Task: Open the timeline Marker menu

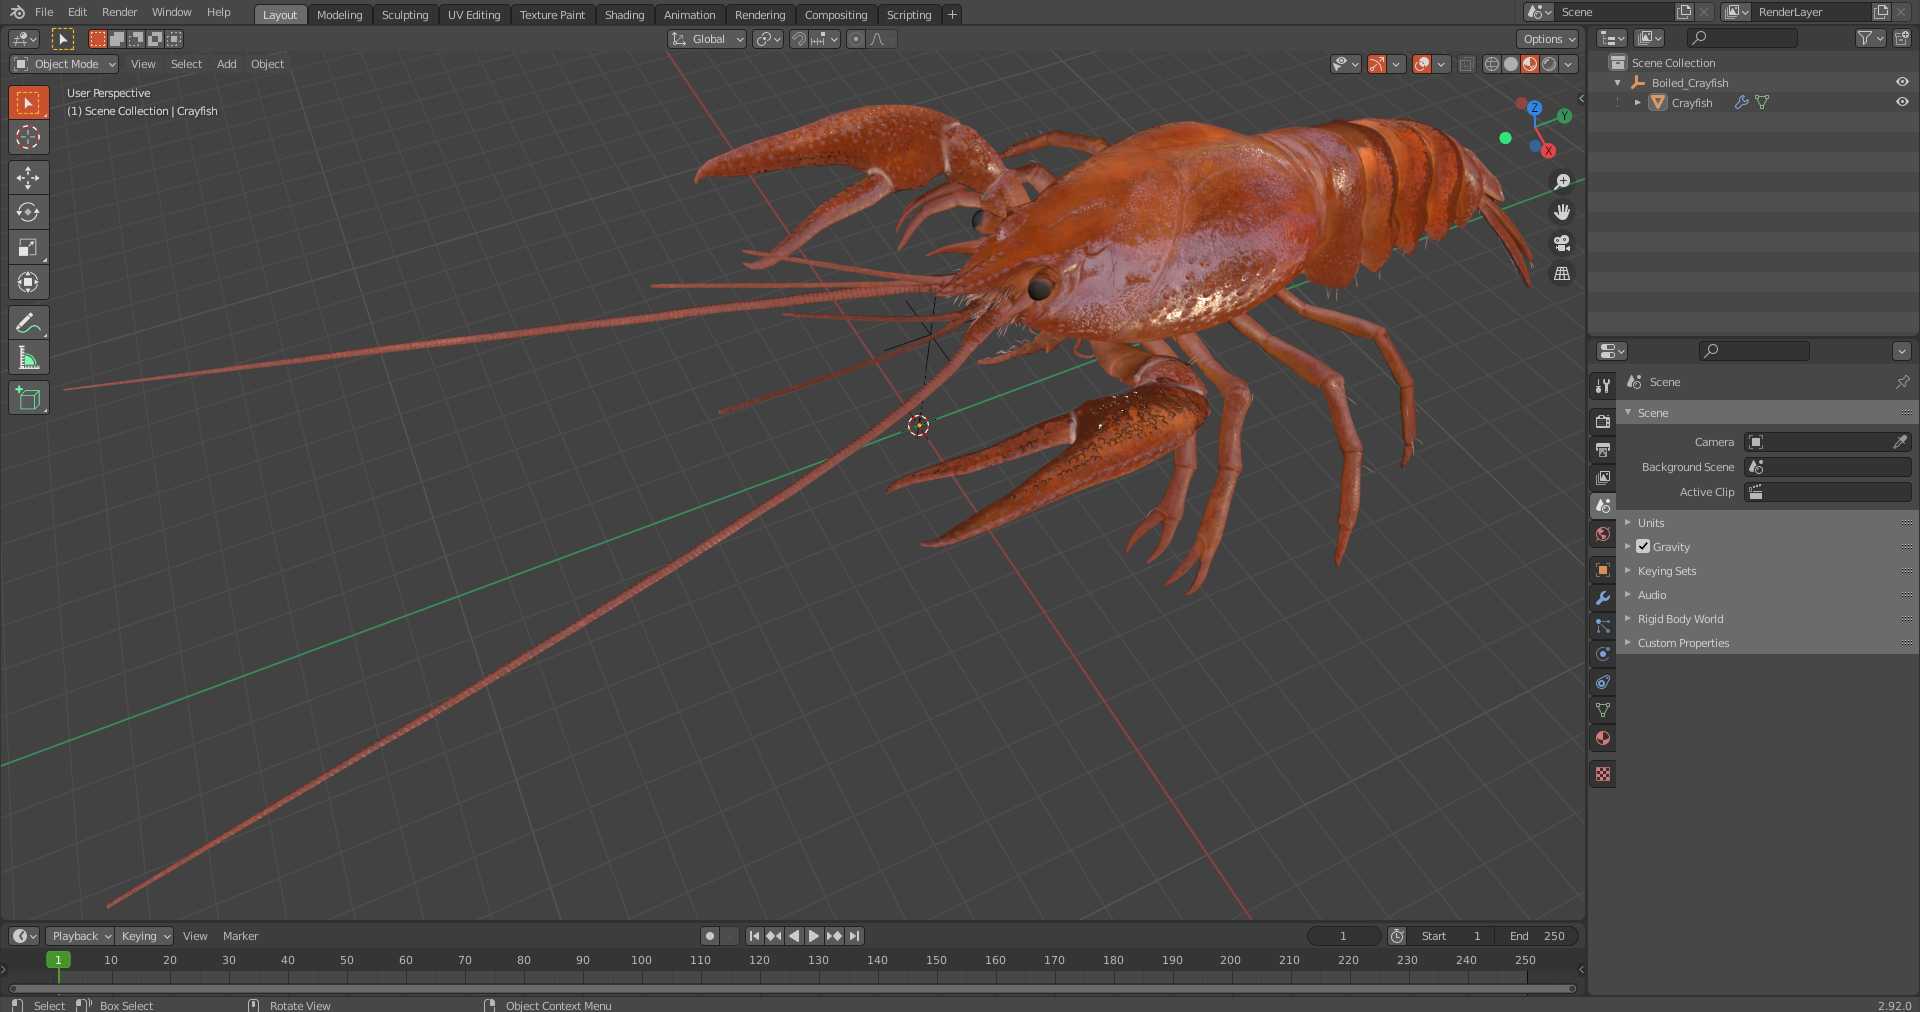Action: (x=240, y=936)
